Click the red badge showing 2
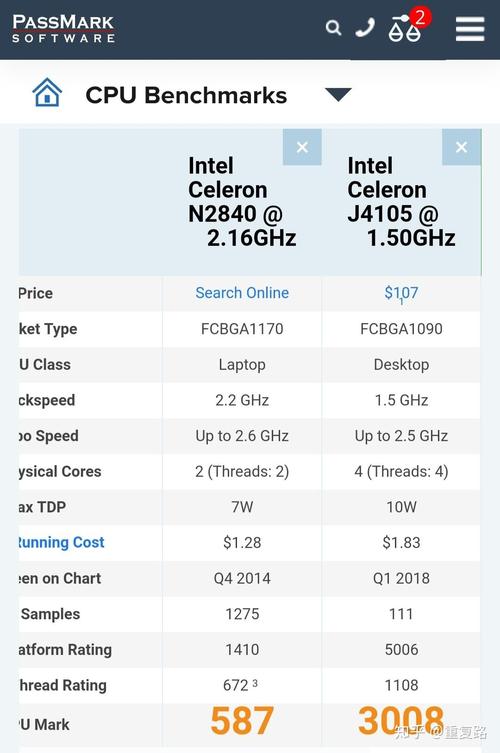 pos(420,18)
